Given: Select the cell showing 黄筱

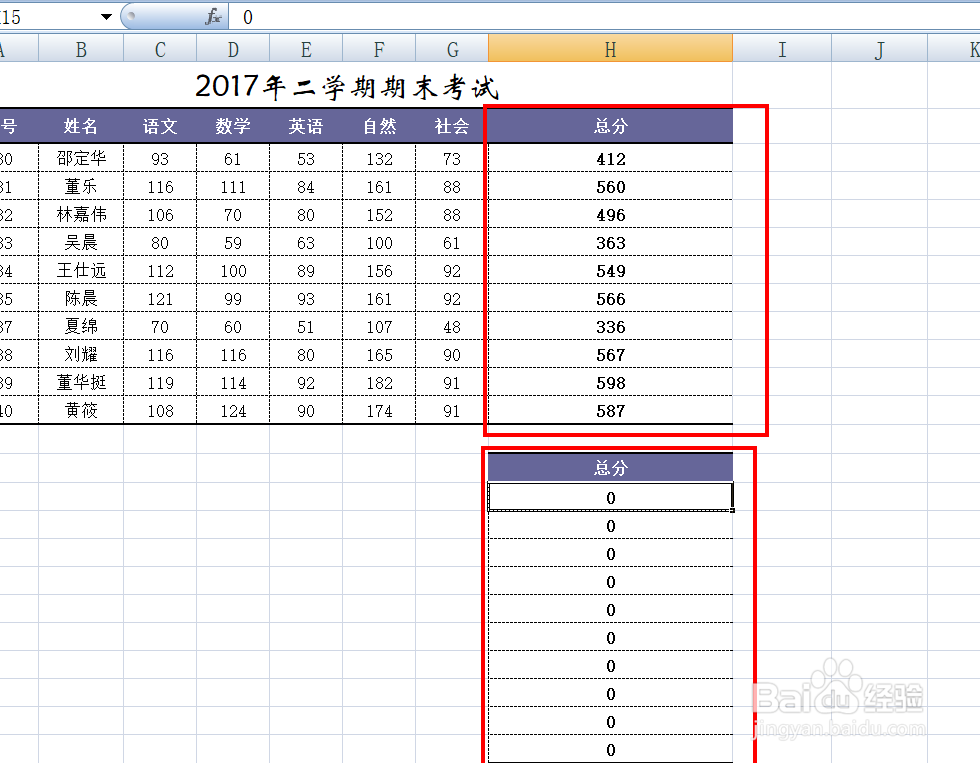Looking at the screenshot, I should click(80, 410).
